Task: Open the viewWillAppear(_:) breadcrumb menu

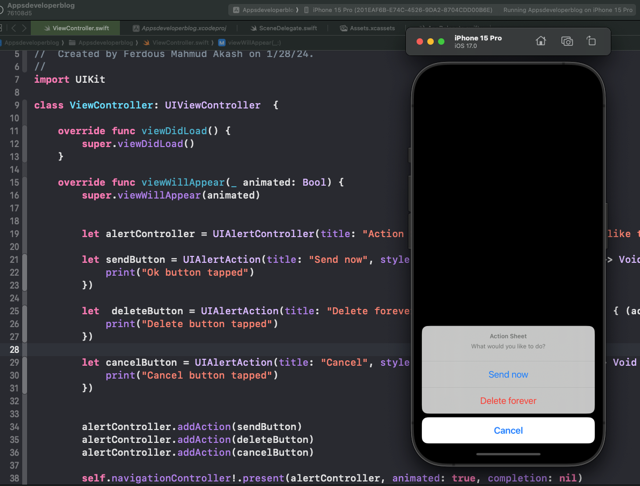Action: click(254, 42)
